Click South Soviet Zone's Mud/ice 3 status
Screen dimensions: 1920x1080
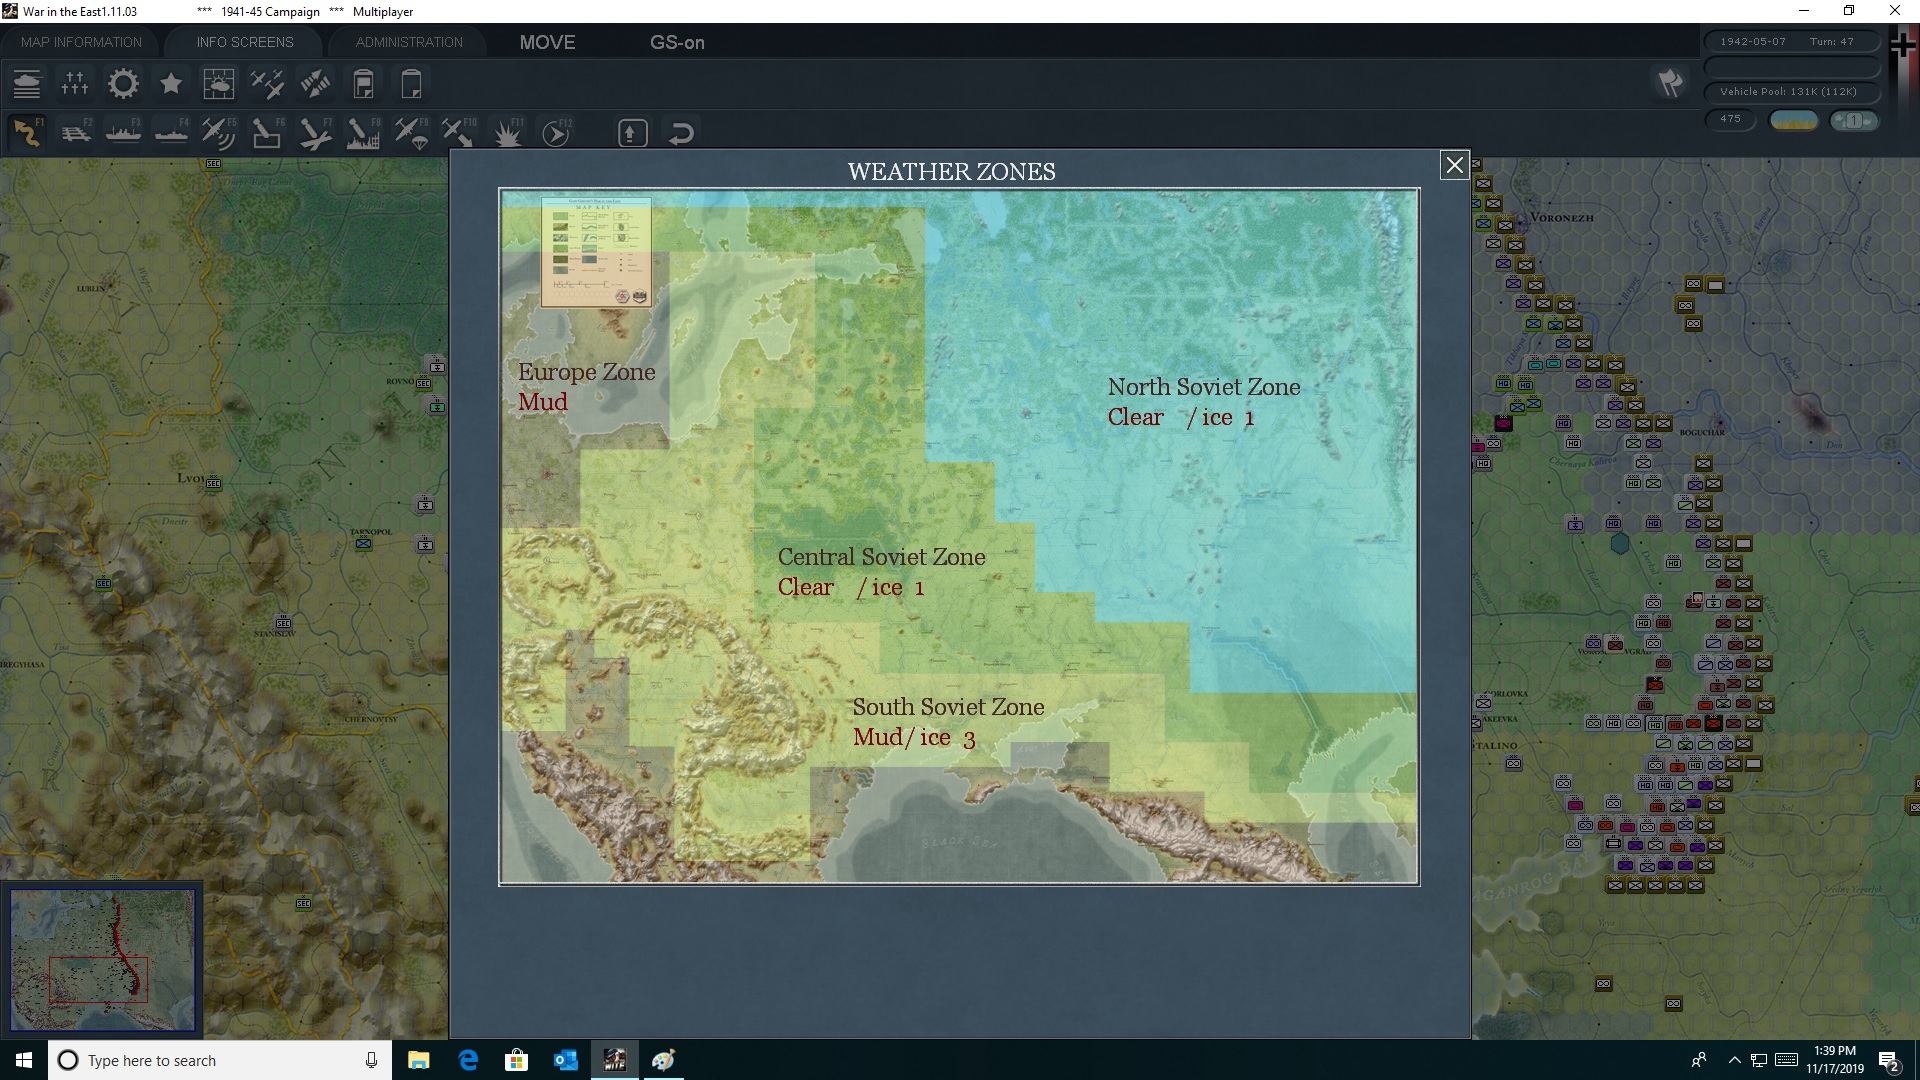tap(913, 738)
